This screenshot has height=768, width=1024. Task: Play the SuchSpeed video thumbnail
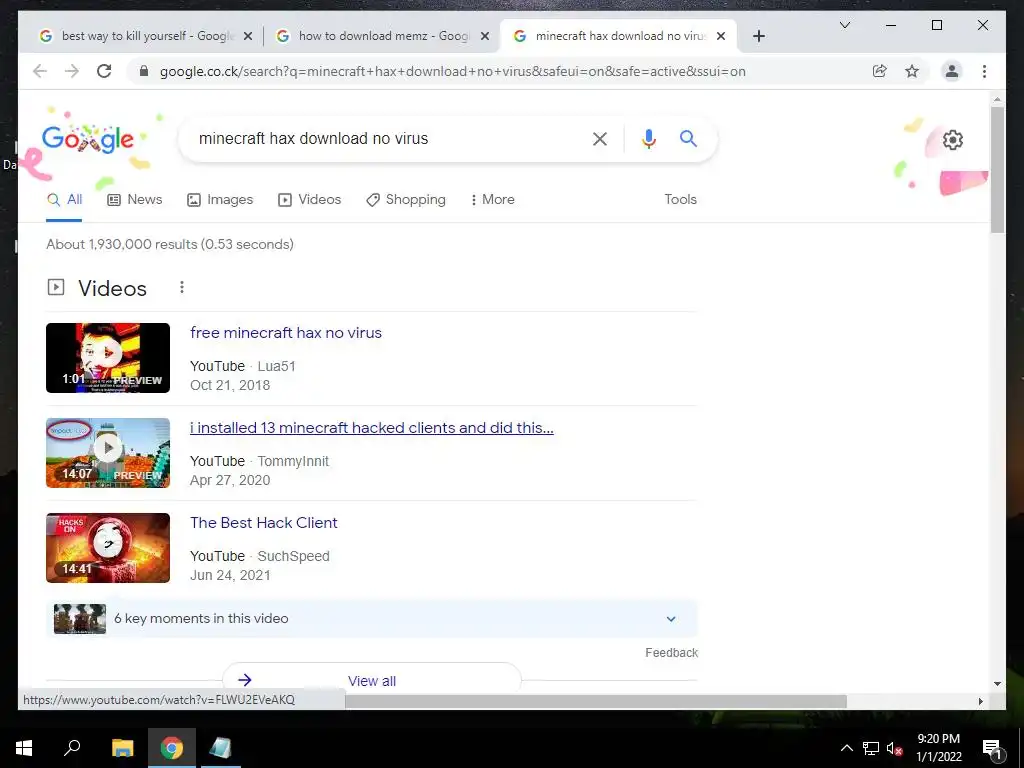coord(108,548)
